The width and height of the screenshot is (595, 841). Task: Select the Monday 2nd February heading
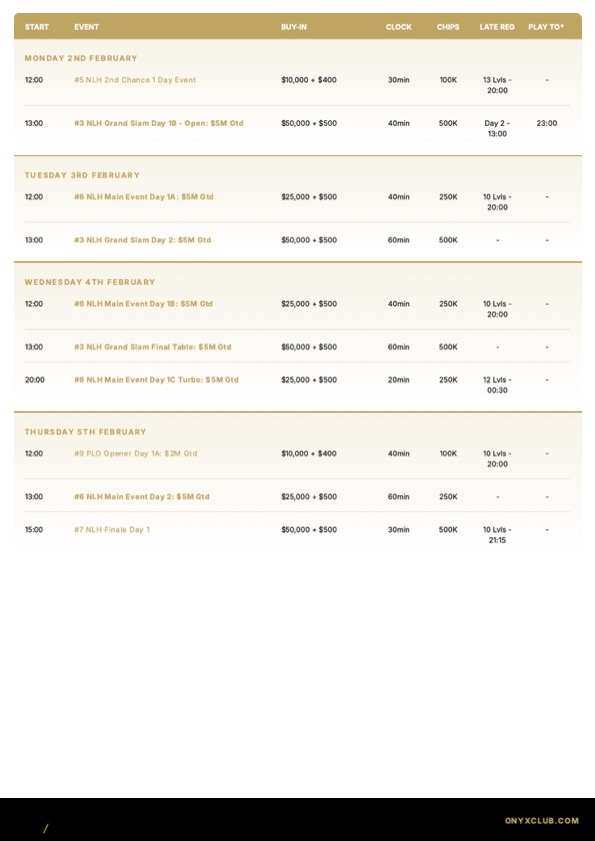(x=81, y=58)
